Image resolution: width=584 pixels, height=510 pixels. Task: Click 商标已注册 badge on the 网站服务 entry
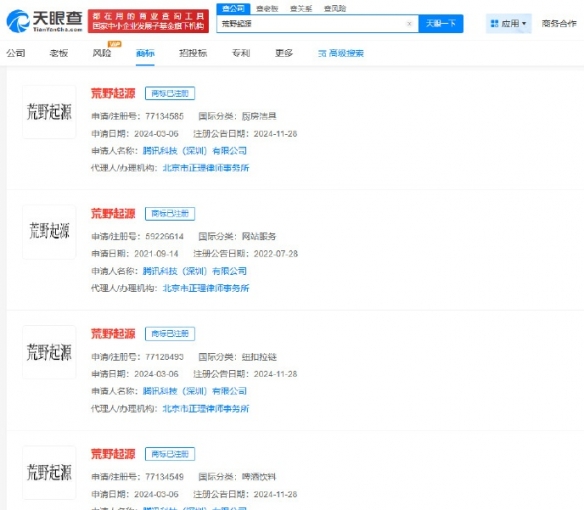[x=170, y=213]
